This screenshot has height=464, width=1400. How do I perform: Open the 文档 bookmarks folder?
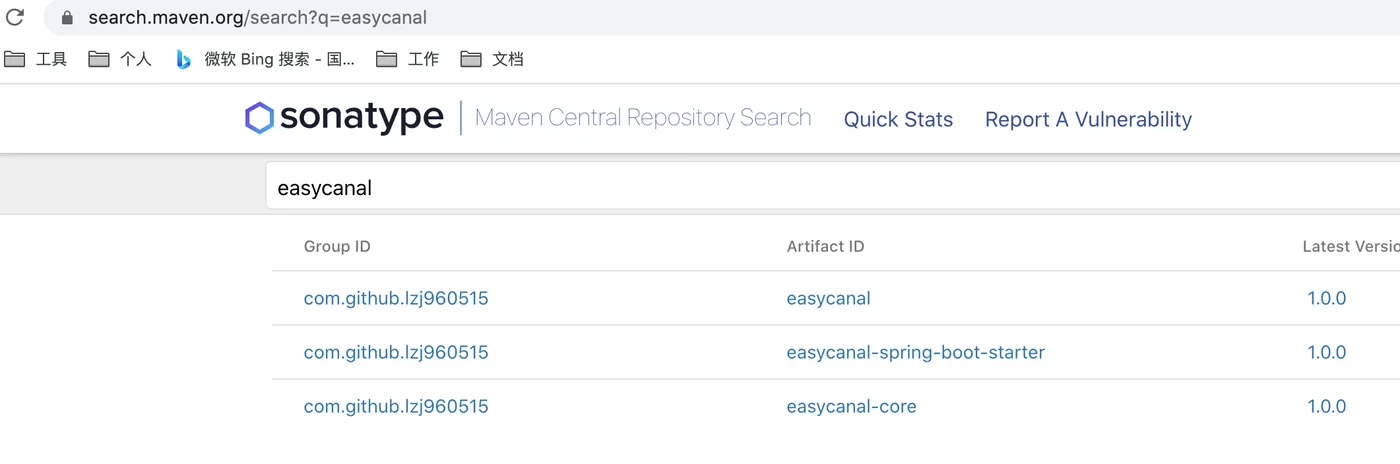[x=492, y=59]
